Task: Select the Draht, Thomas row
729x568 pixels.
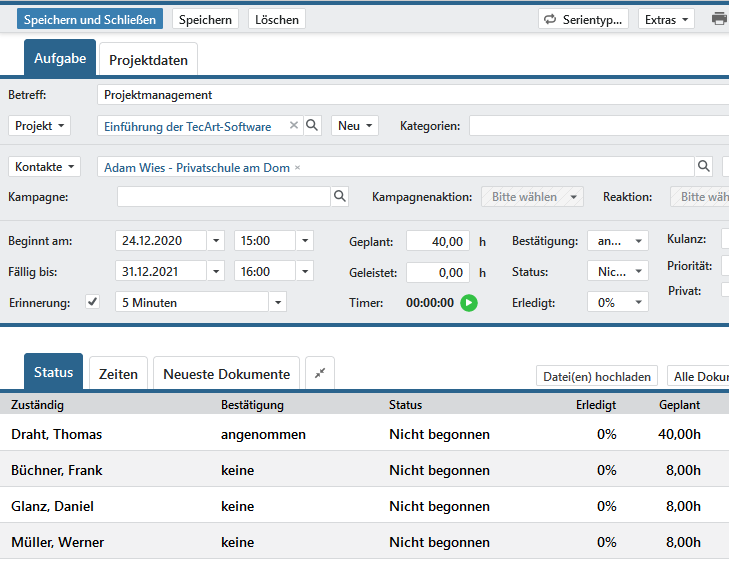Action: 364,434
